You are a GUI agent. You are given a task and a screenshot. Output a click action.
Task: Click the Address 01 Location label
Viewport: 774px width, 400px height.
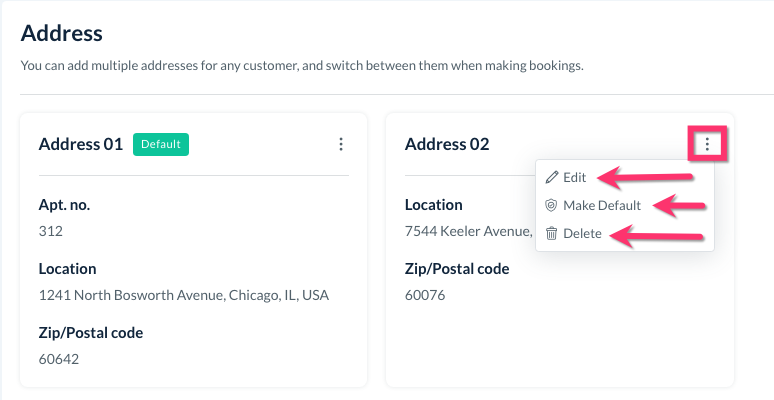pyautogui.click(x=67, y=269)
